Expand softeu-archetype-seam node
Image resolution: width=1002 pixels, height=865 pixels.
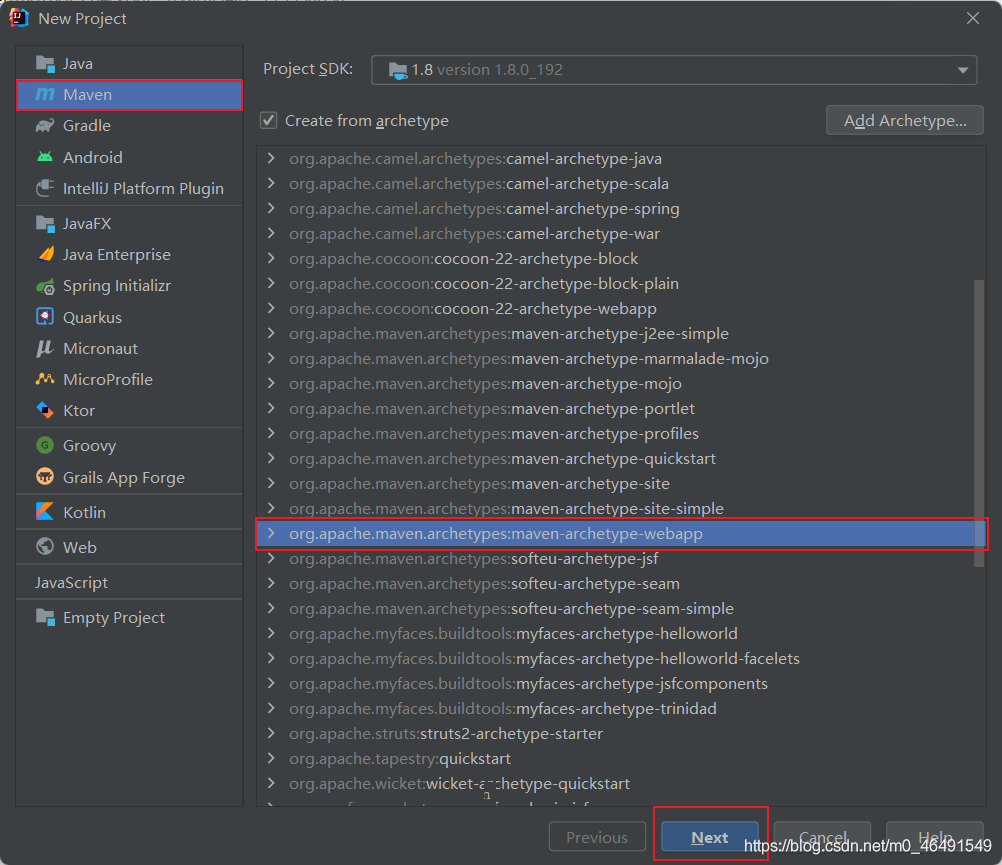(x=272, y=583)
